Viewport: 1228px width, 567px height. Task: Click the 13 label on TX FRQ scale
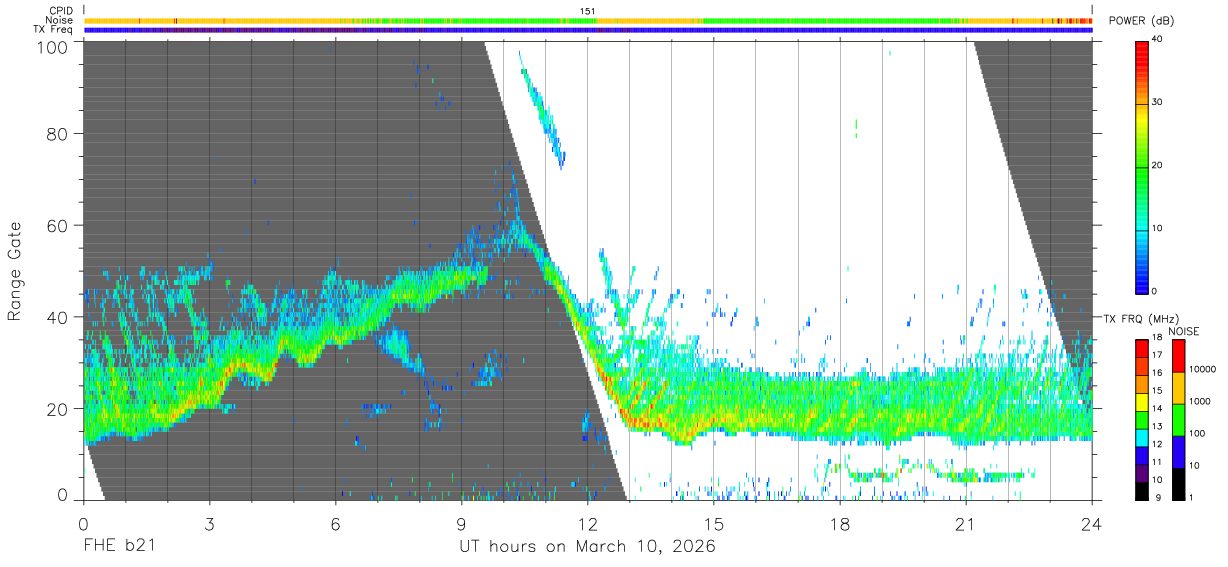[1157, 427]
